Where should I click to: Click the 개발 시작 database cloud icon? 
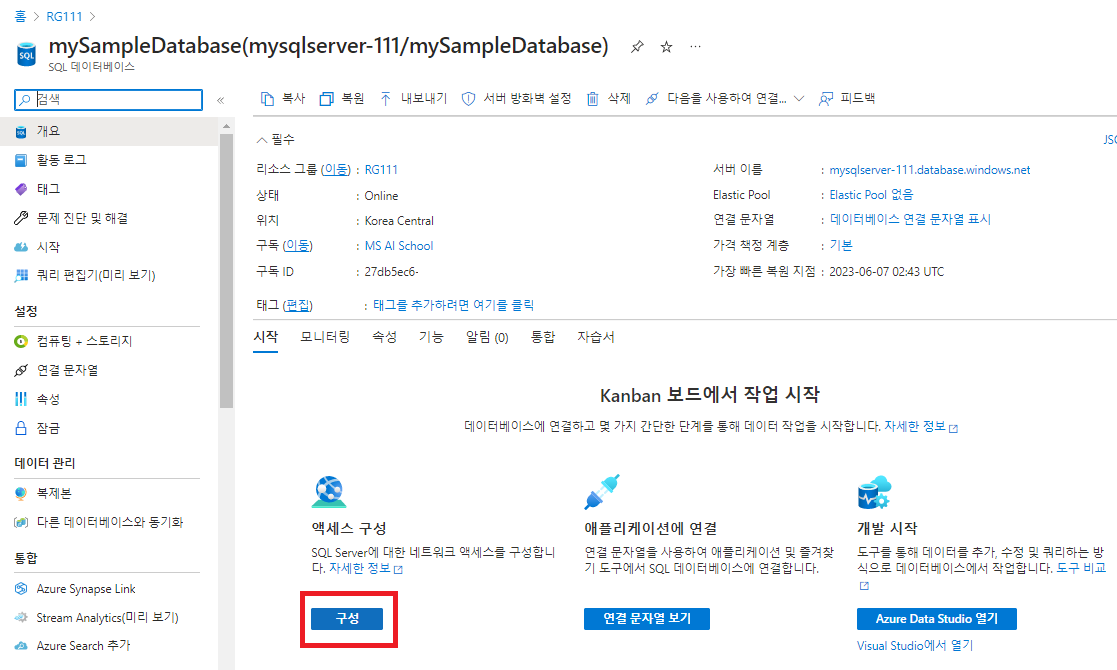tap(874, 492)
